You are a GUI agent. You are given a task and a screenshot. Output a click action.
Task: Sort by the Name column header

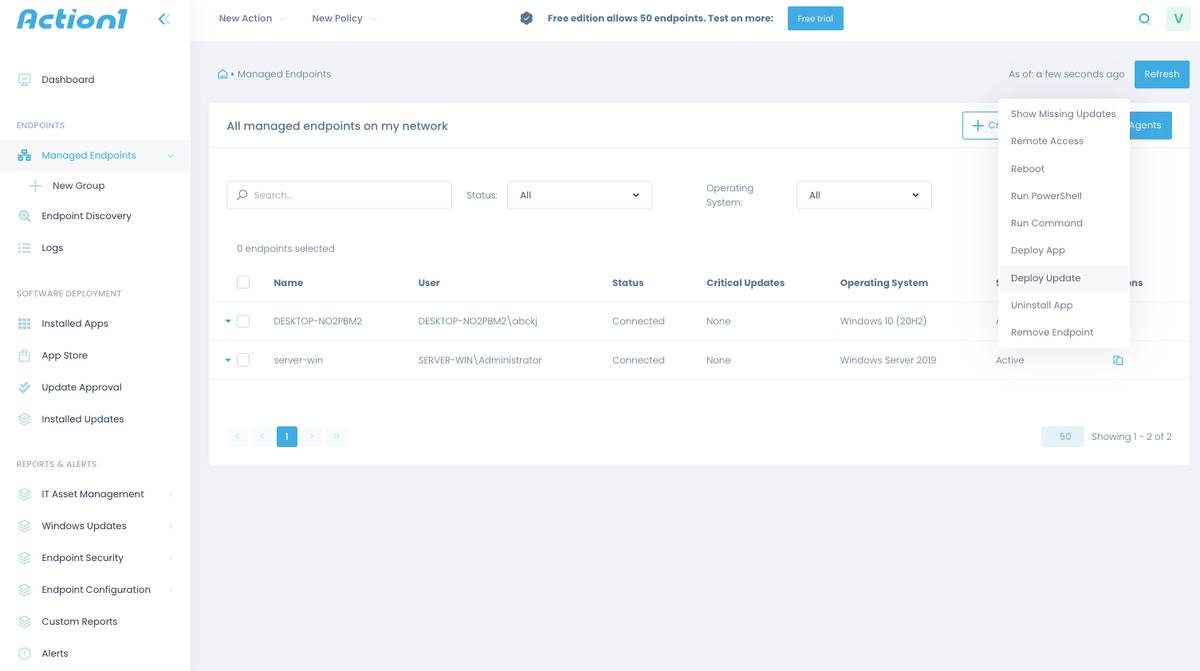[288, 283]
